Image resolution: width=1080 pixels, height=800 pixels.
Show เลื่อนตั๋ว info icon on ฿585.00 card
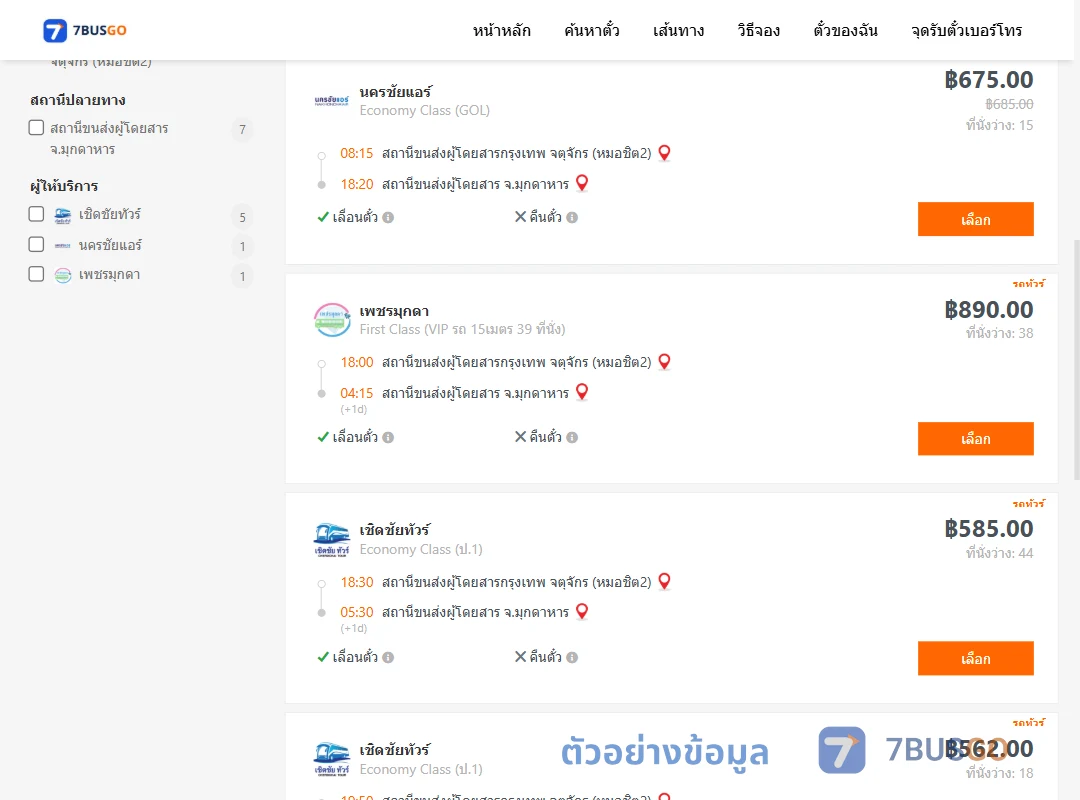[388, 657]
